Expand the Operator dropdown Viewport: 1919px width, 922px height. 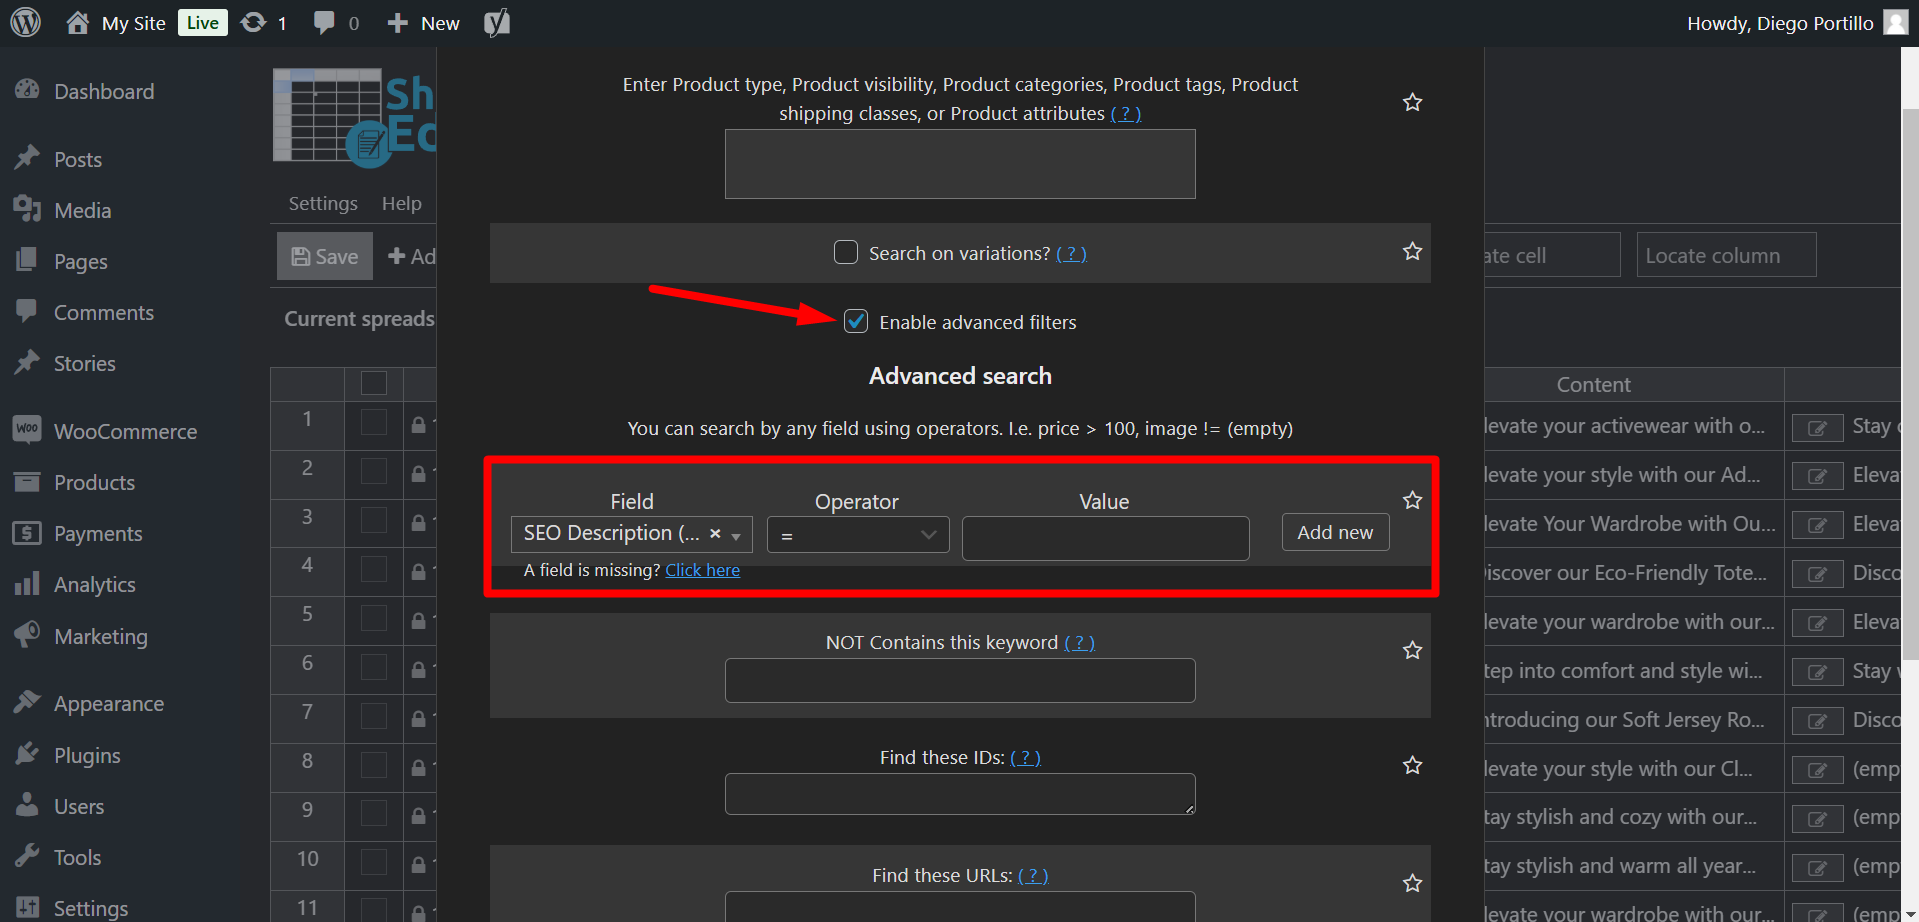(x=858, y=535)
